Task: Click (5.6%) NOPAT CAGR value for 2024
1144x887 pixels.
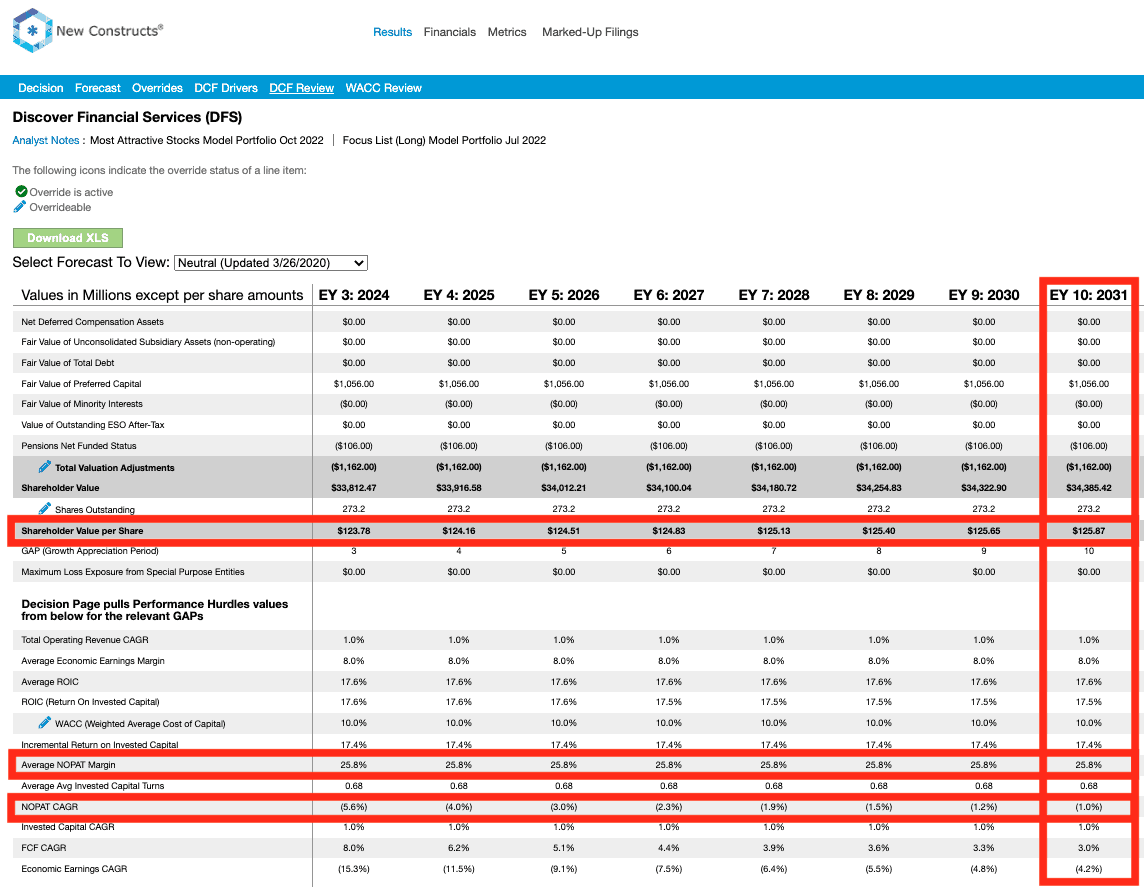Action: [354, 807]
